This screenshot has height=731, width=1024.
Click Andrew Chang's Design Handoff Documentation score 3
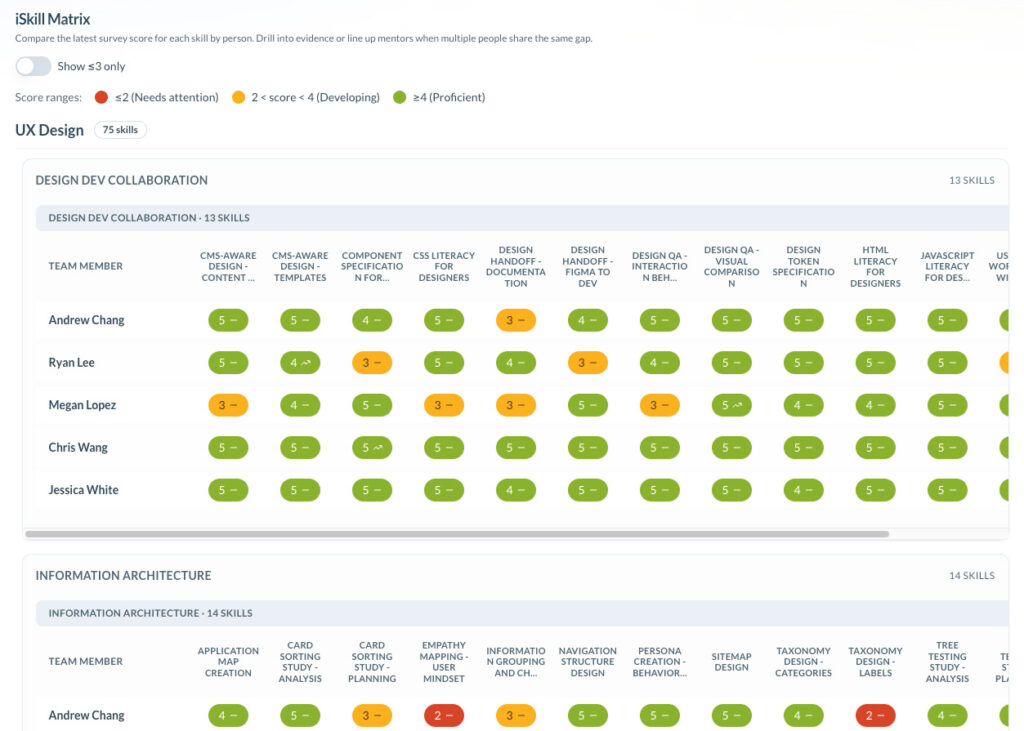pyautogui.click(x=515, y=321)
